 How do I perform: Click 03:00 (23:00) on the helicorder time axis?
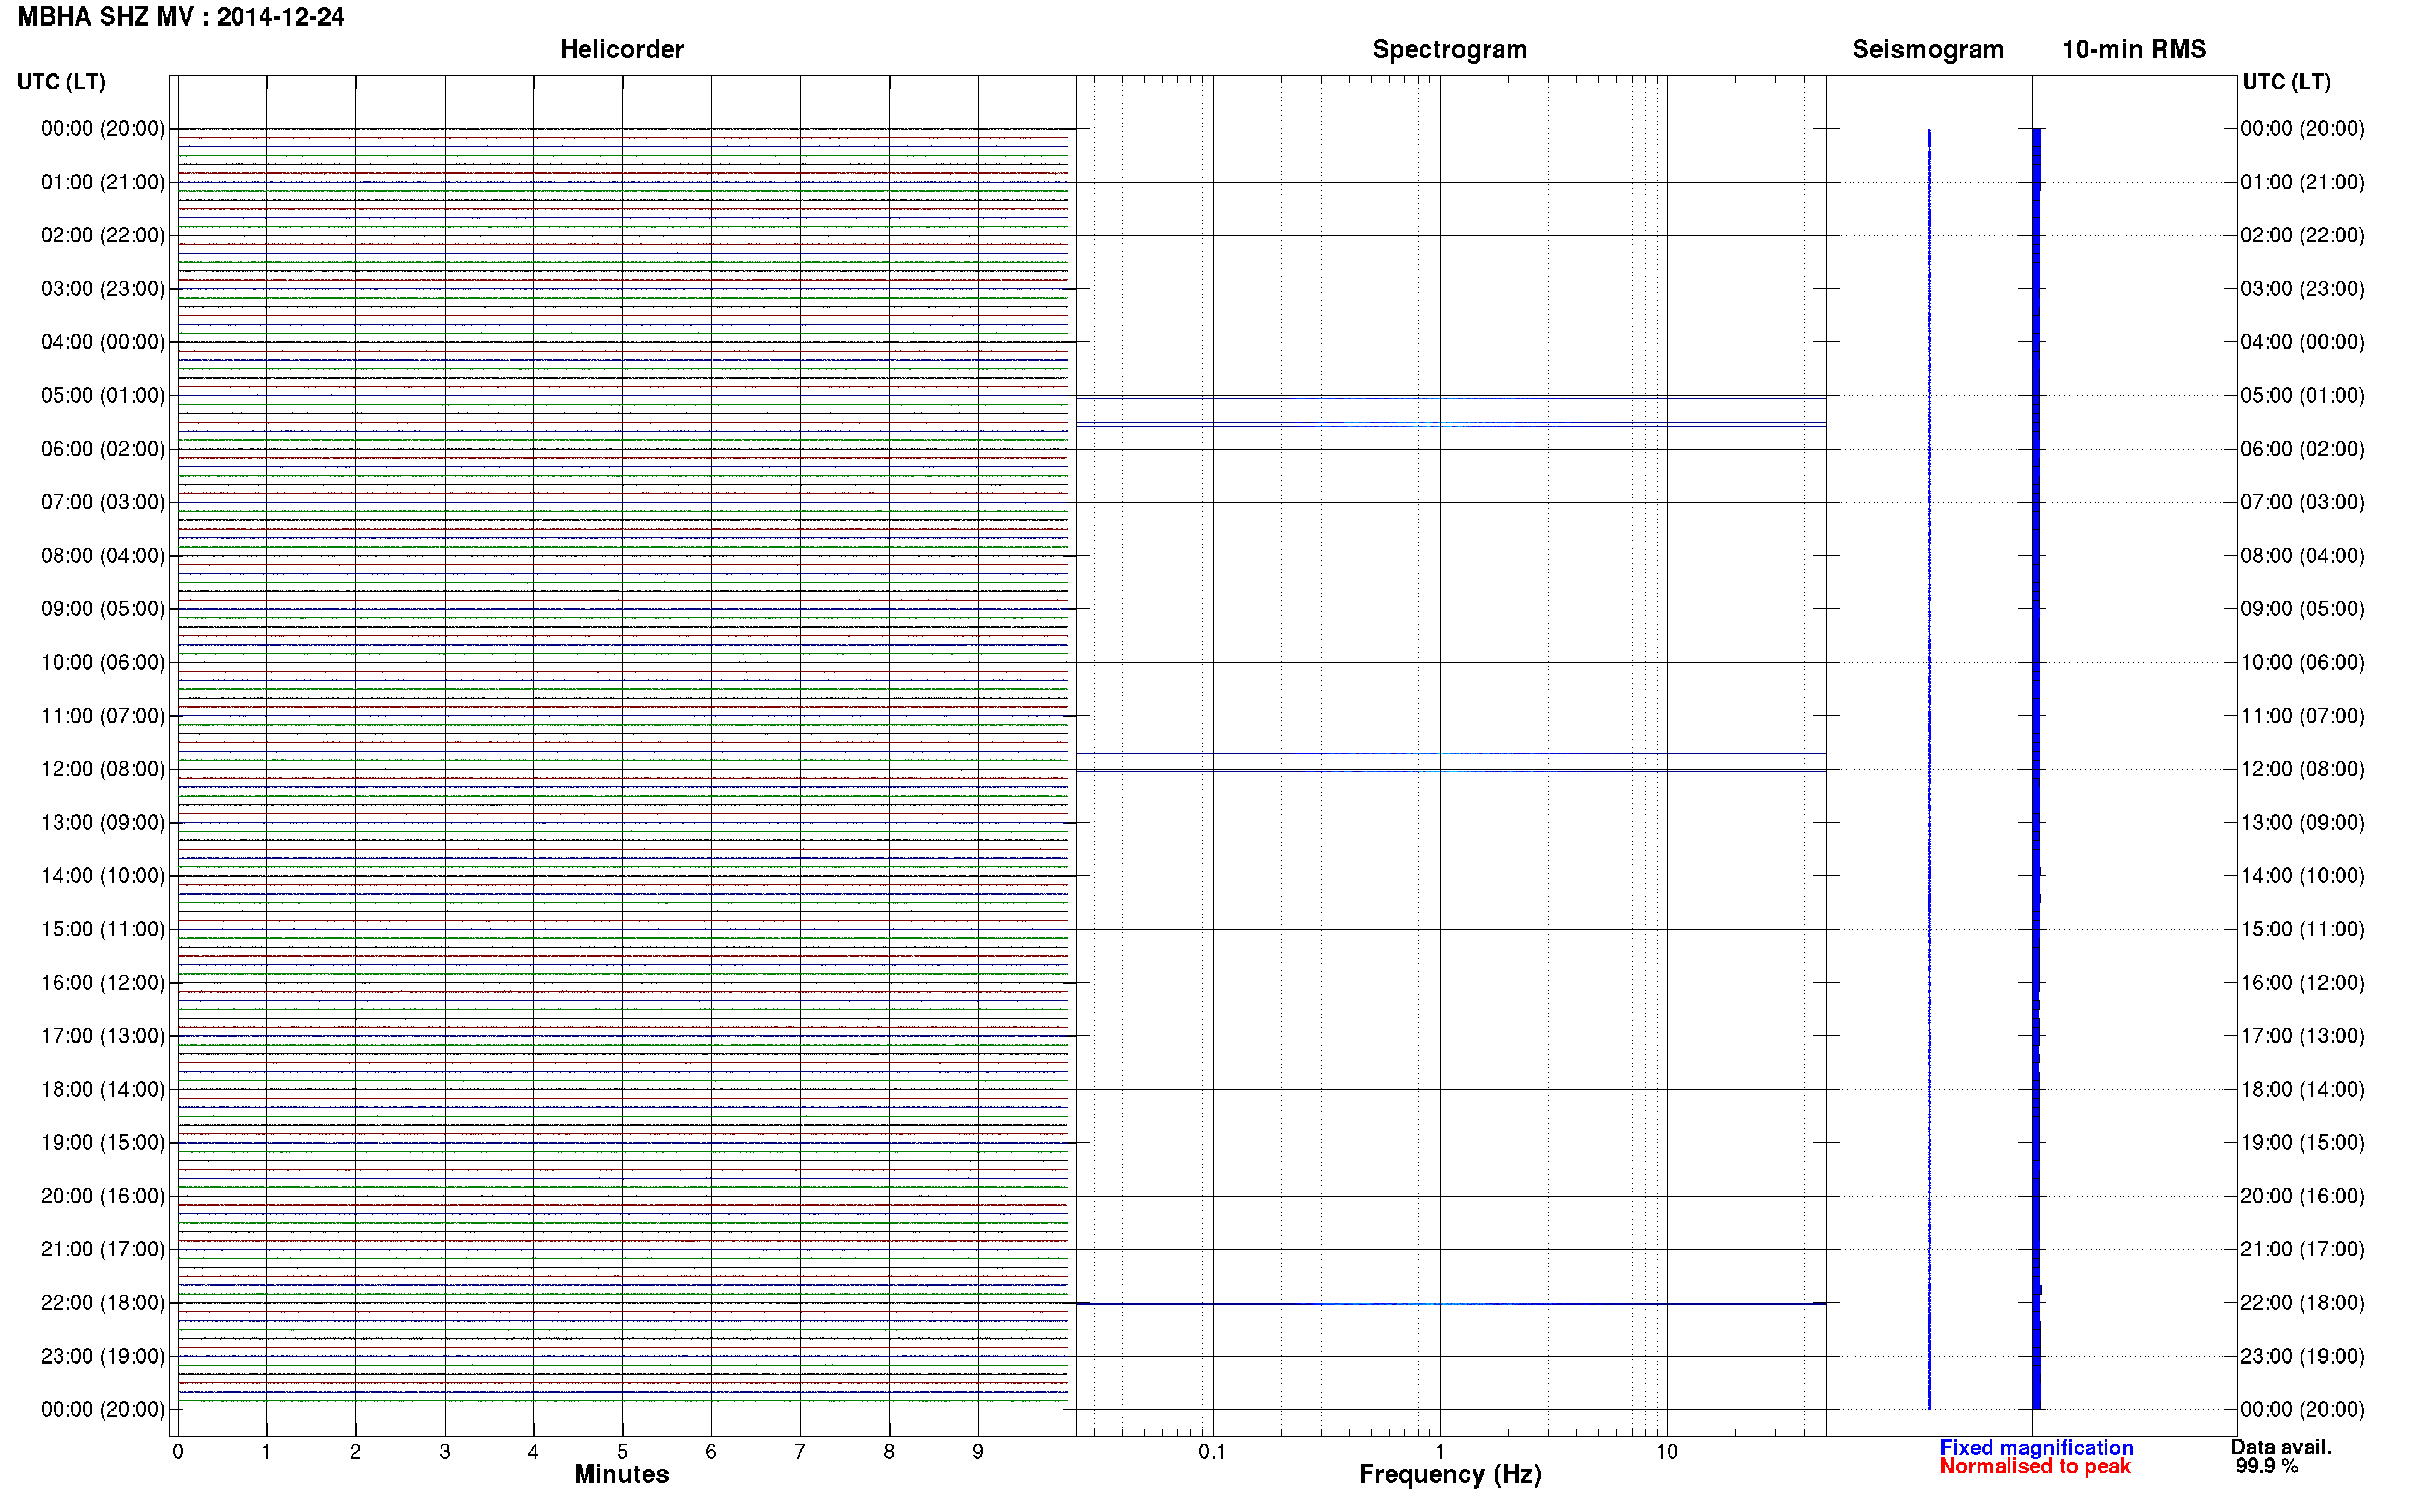pos(103,289)
